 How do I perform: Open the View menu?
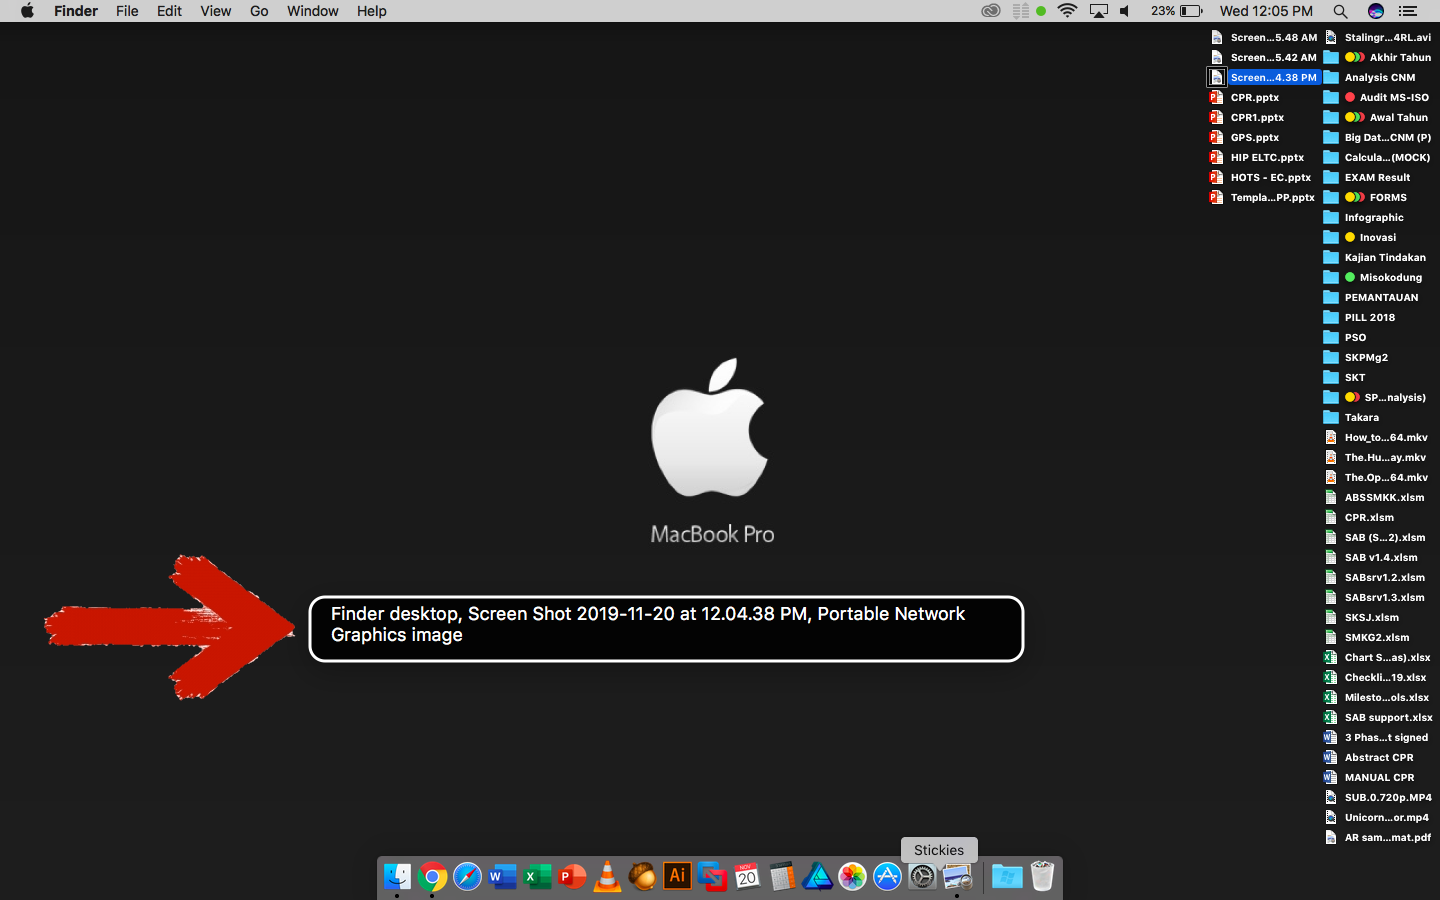(x=215, y=11)
